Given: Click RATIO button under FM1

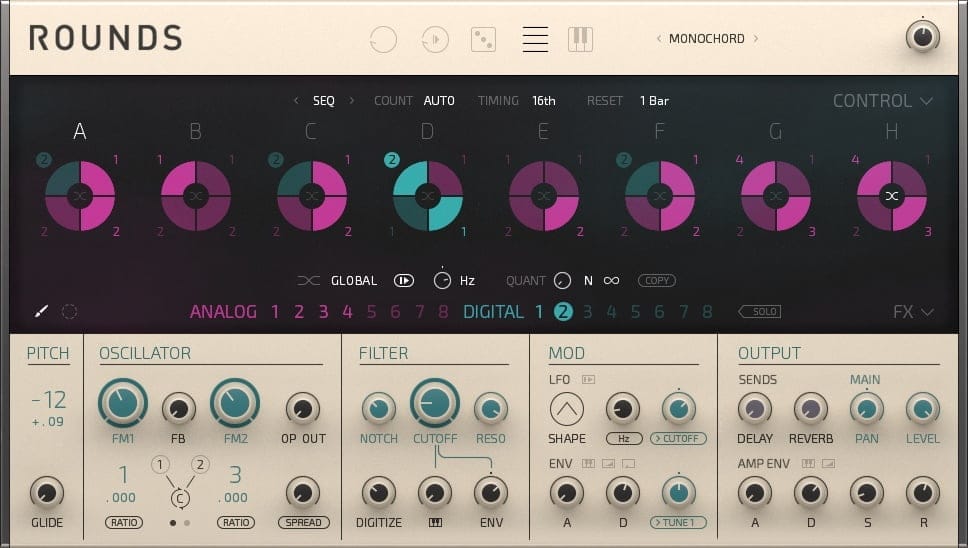Looking at the screenshot, I should [x=124, y=523].
